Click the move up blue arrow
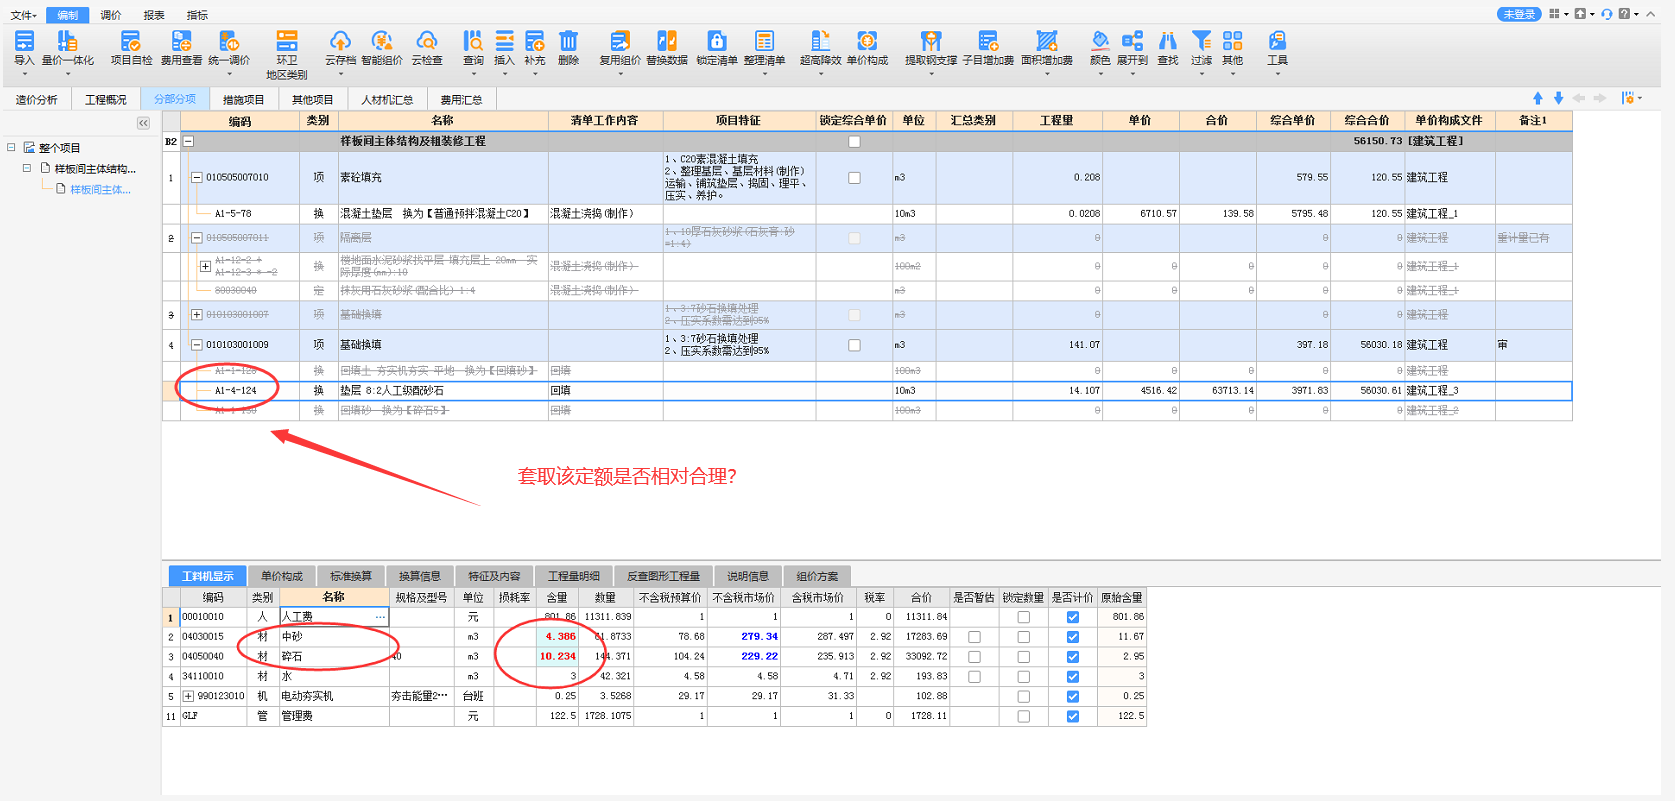This screenshot has height=801, width=1675. coord(1538,98)
